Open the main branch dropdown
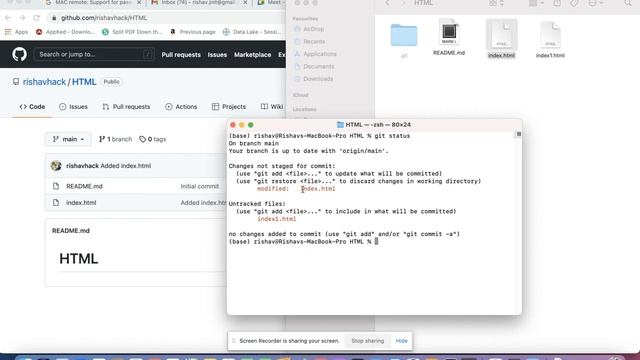Viewport: 640px width, 360px height. (68, 139)
